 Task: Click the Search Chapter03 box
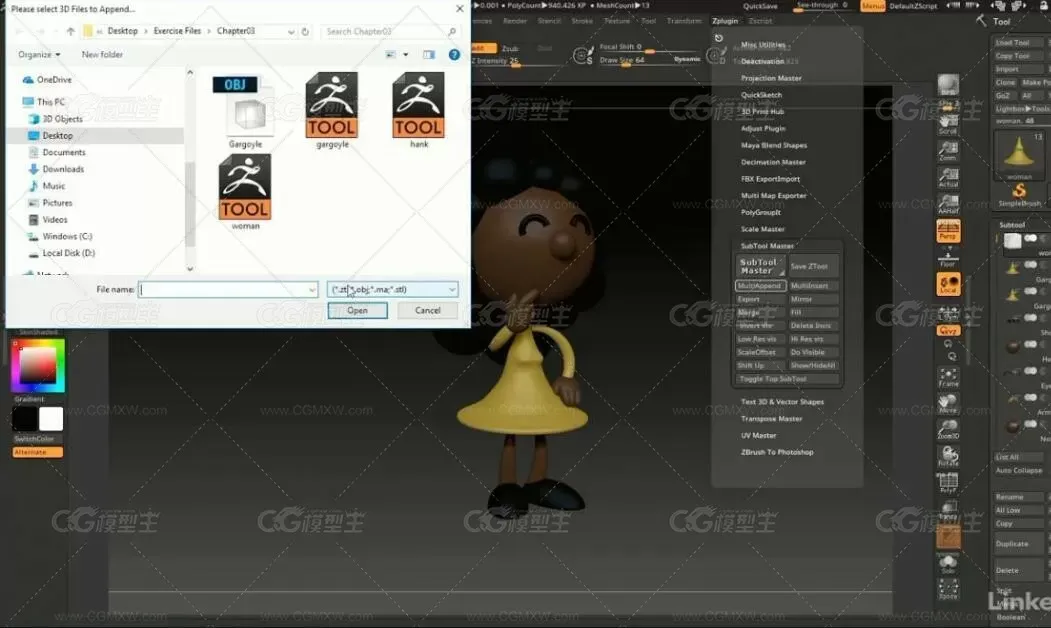[x=390, y=31]
